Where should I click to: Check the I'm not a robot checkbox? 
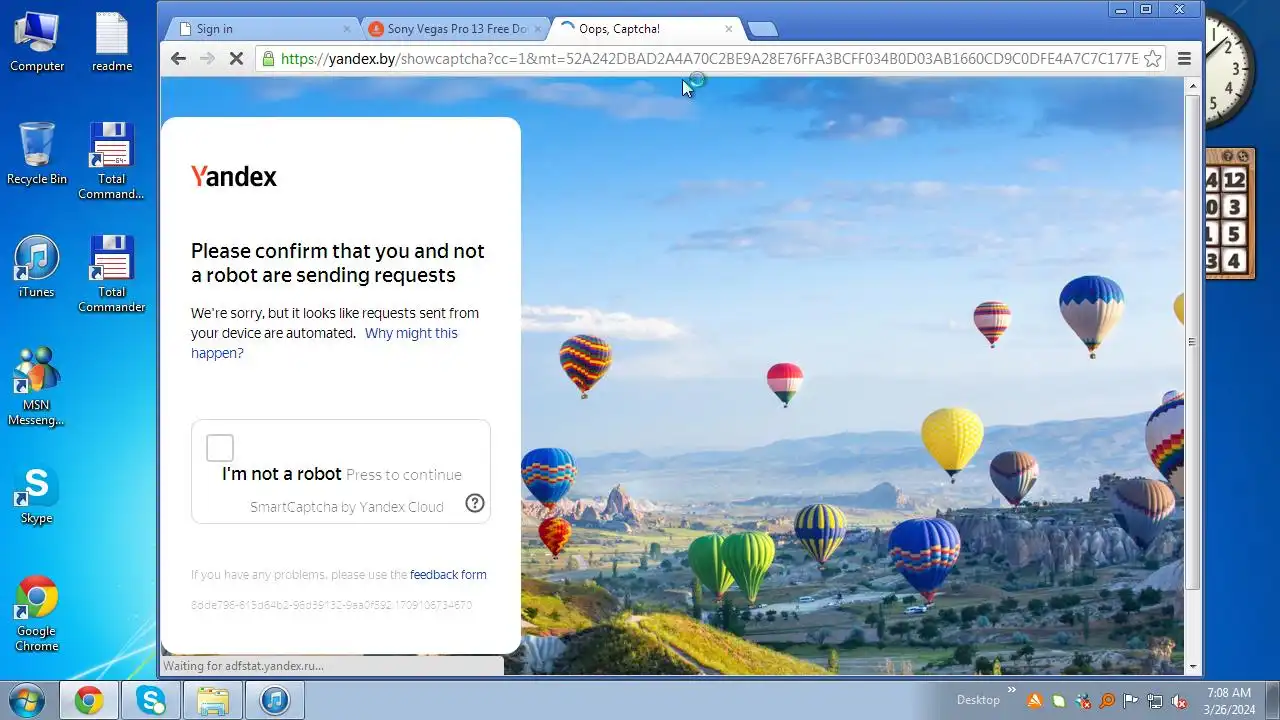pyautogui.click(x=220, y=448)
